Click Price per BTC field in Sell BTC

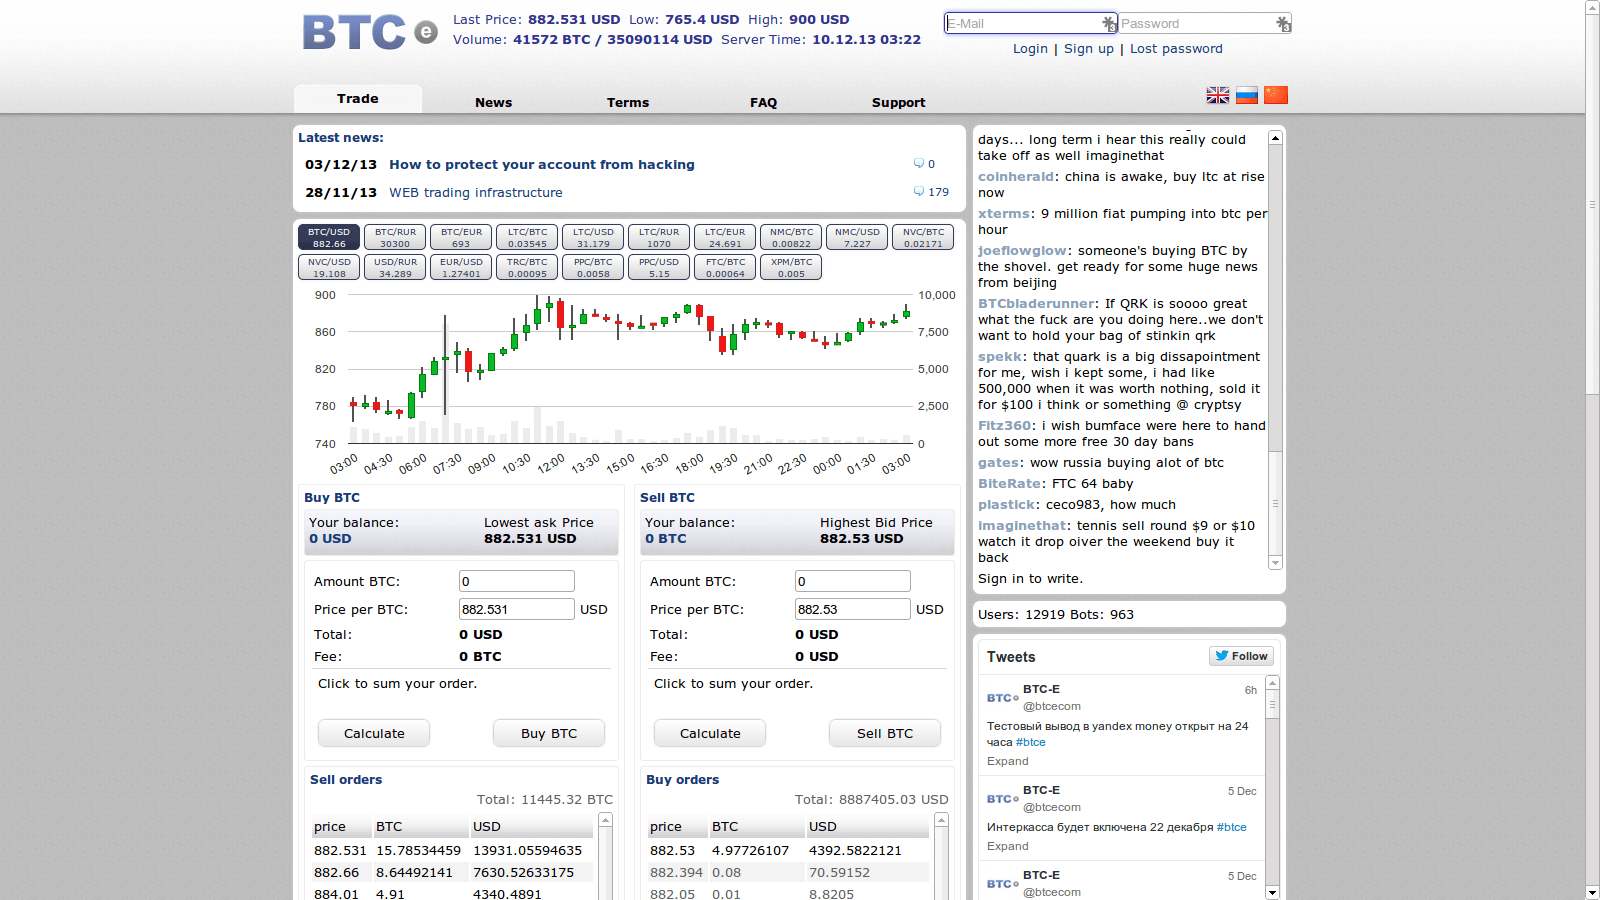[x=853, y=609]
